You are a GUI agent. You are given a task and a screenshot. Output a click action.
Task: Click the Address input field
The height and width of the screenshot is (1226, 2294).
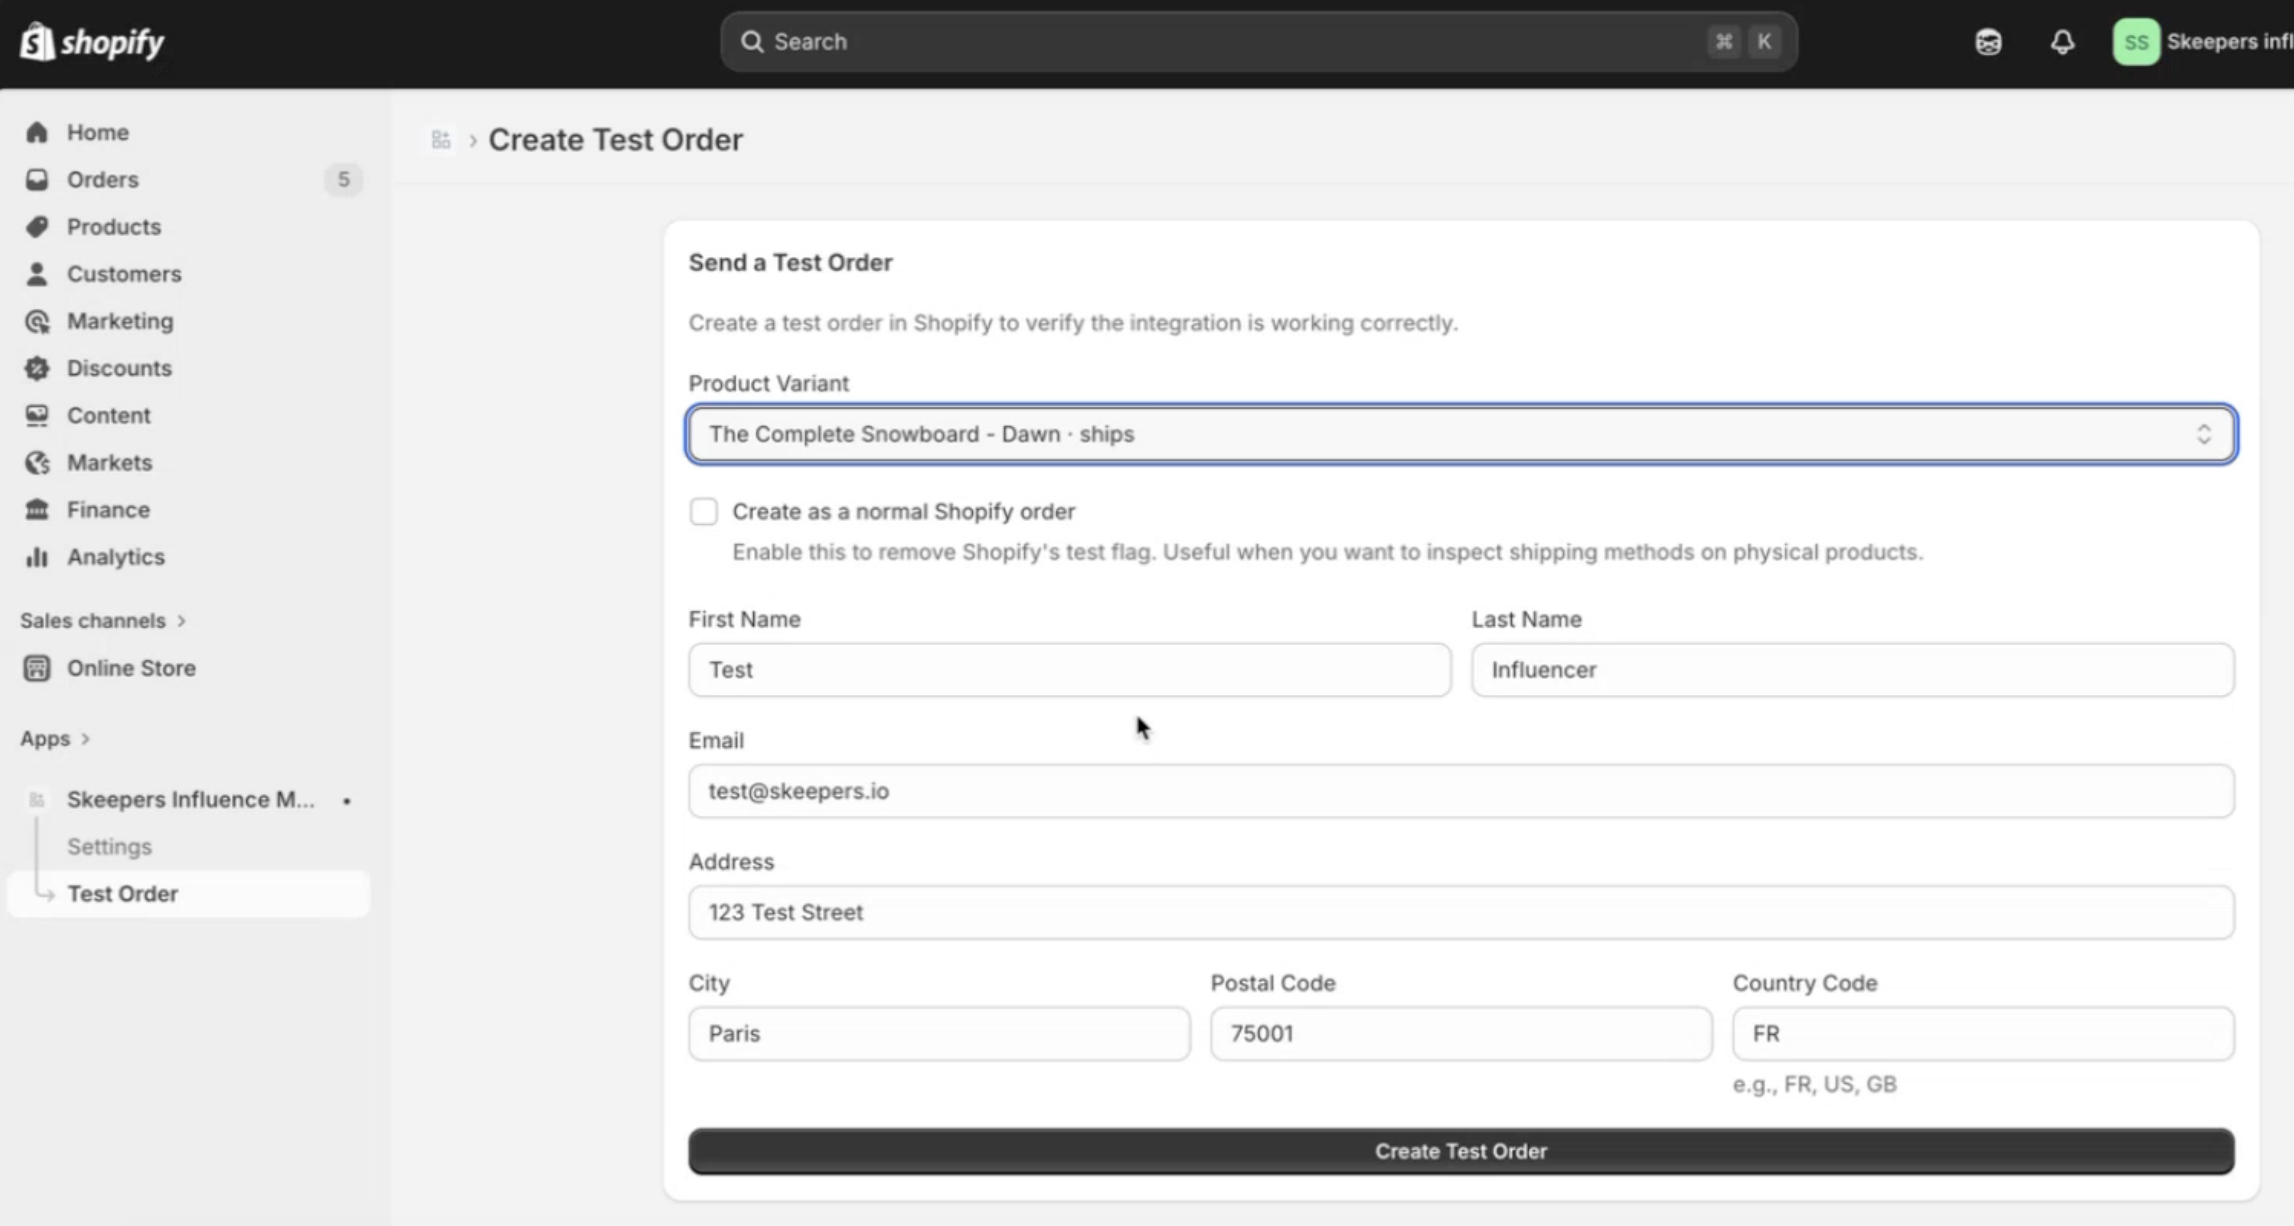(x=1461, y=912)
